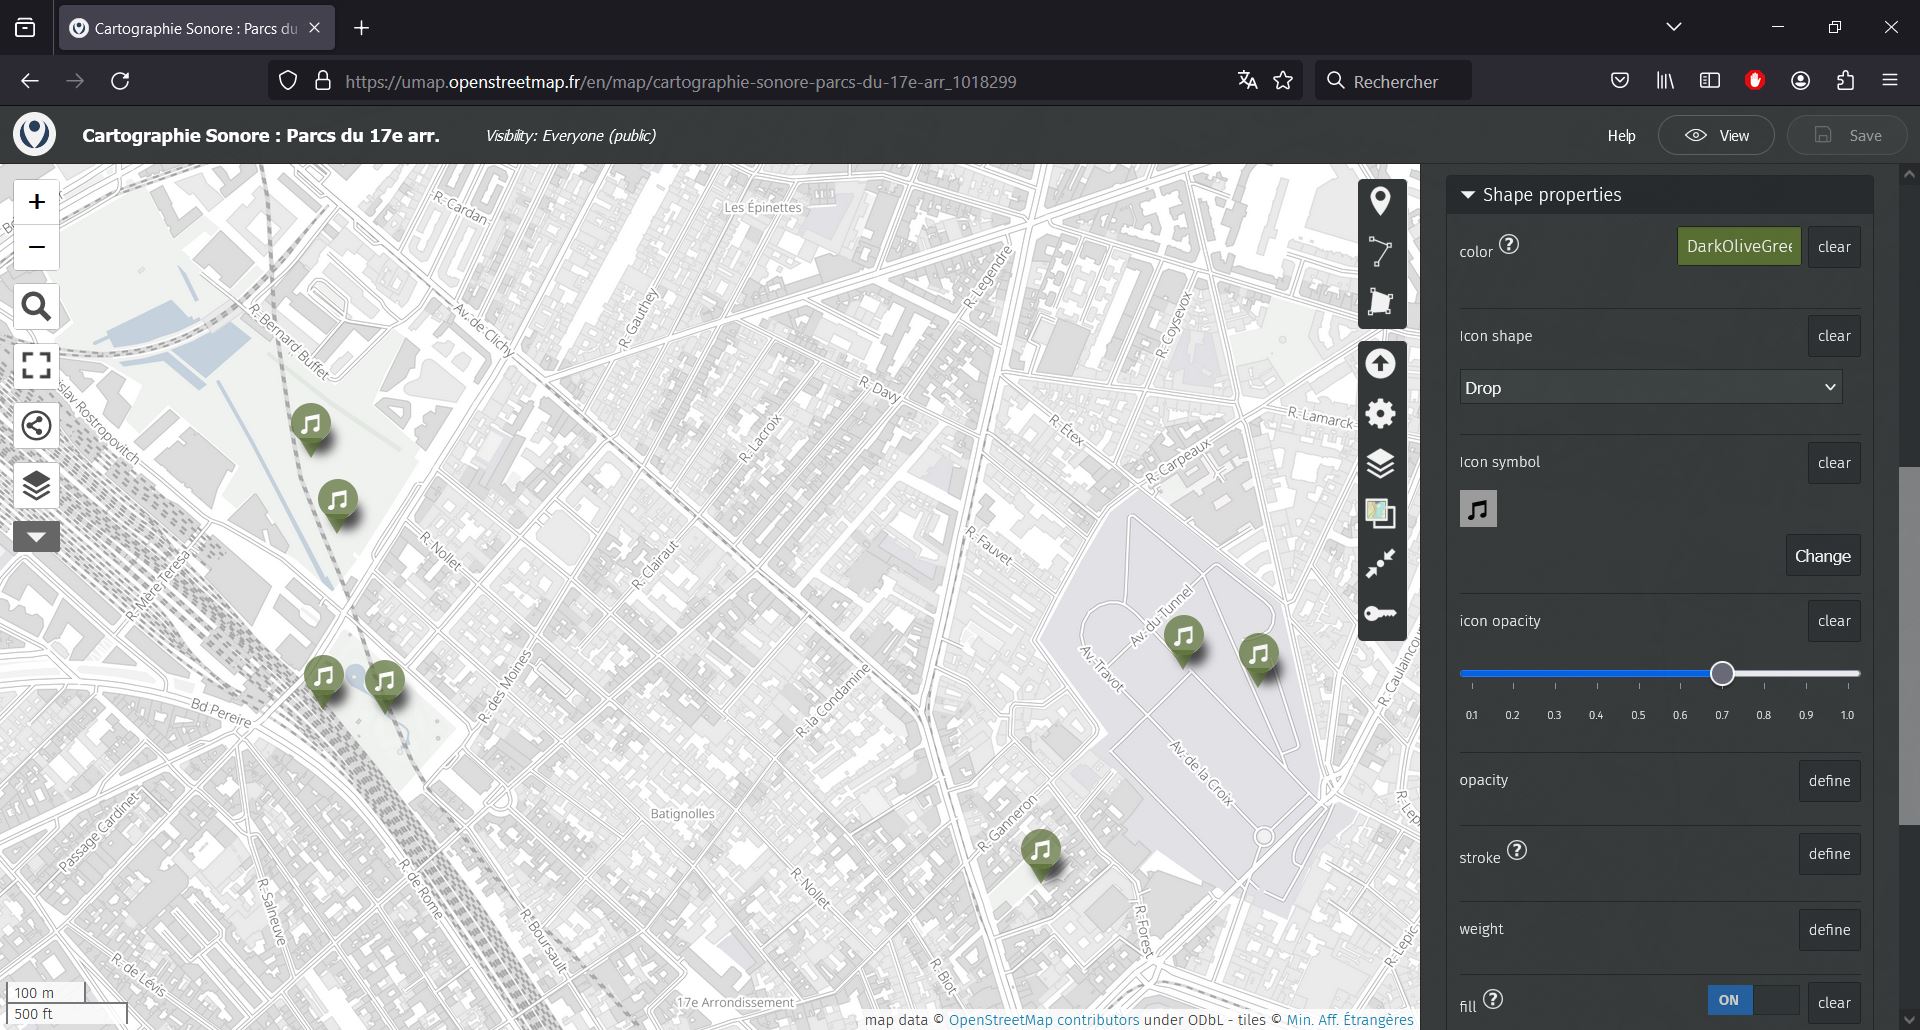Image resolution: width=1920 pixels, height=1030 pixels.
Task: Expand more controls arrow under layers
Action: click(x=37, y=537)
